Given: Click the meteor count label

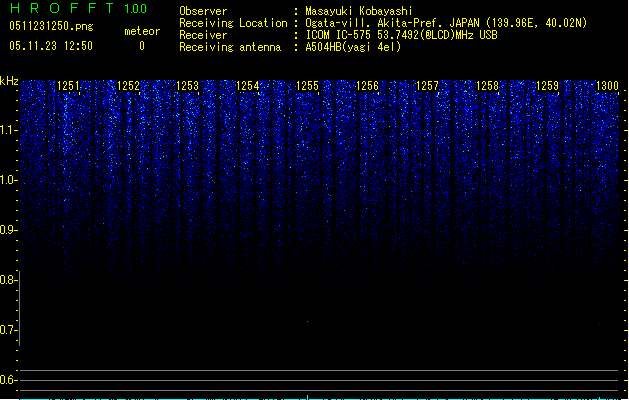Looking at the screenshot, I should [141, 31].
